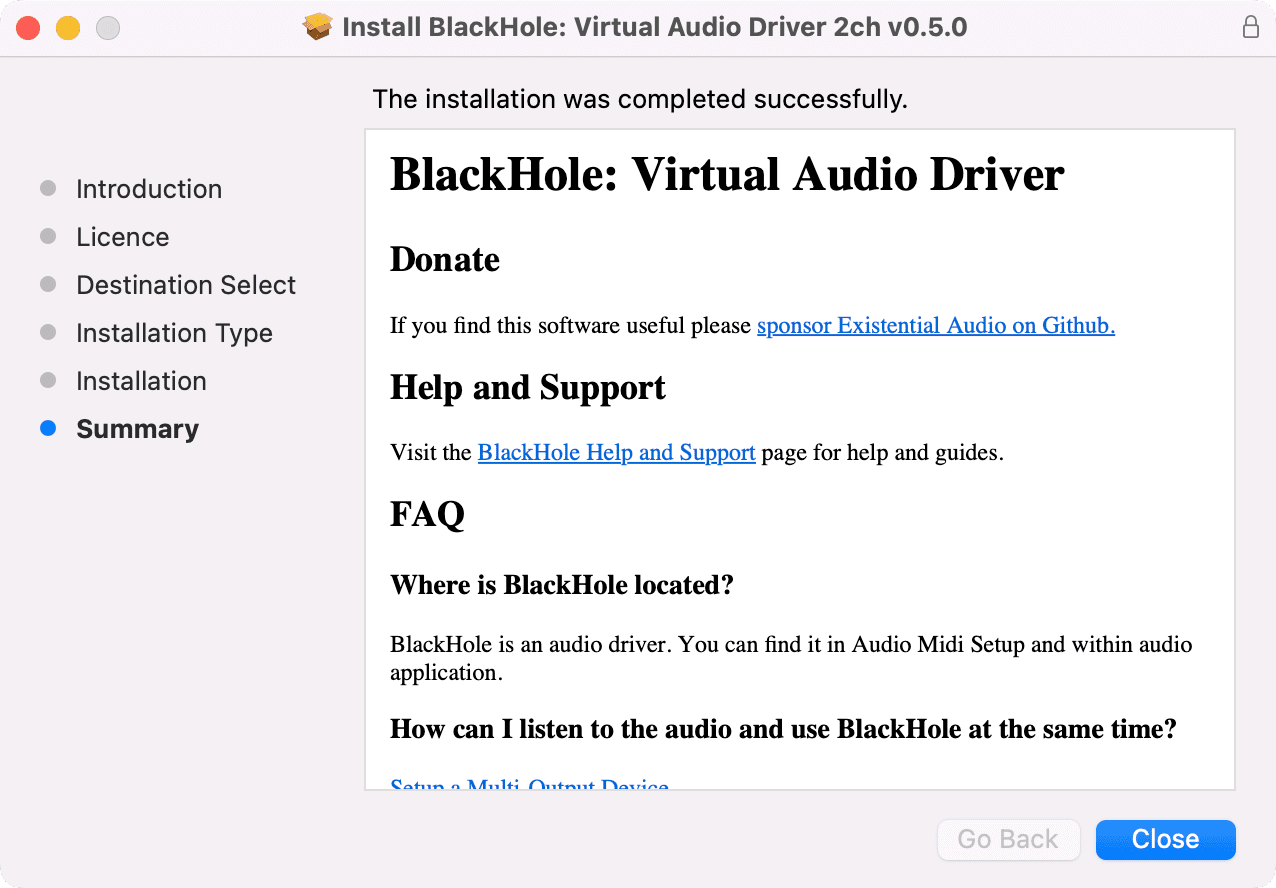
Task: Click the yellow minimize window button
Action: [68, 28]
